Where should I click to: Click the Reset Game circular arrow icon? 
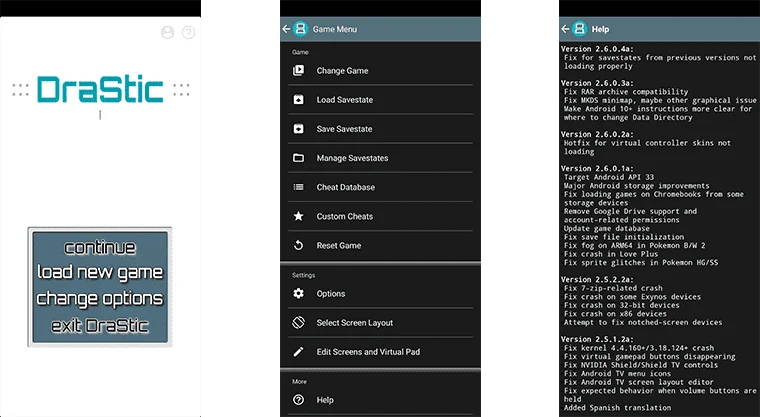[299, 245]
